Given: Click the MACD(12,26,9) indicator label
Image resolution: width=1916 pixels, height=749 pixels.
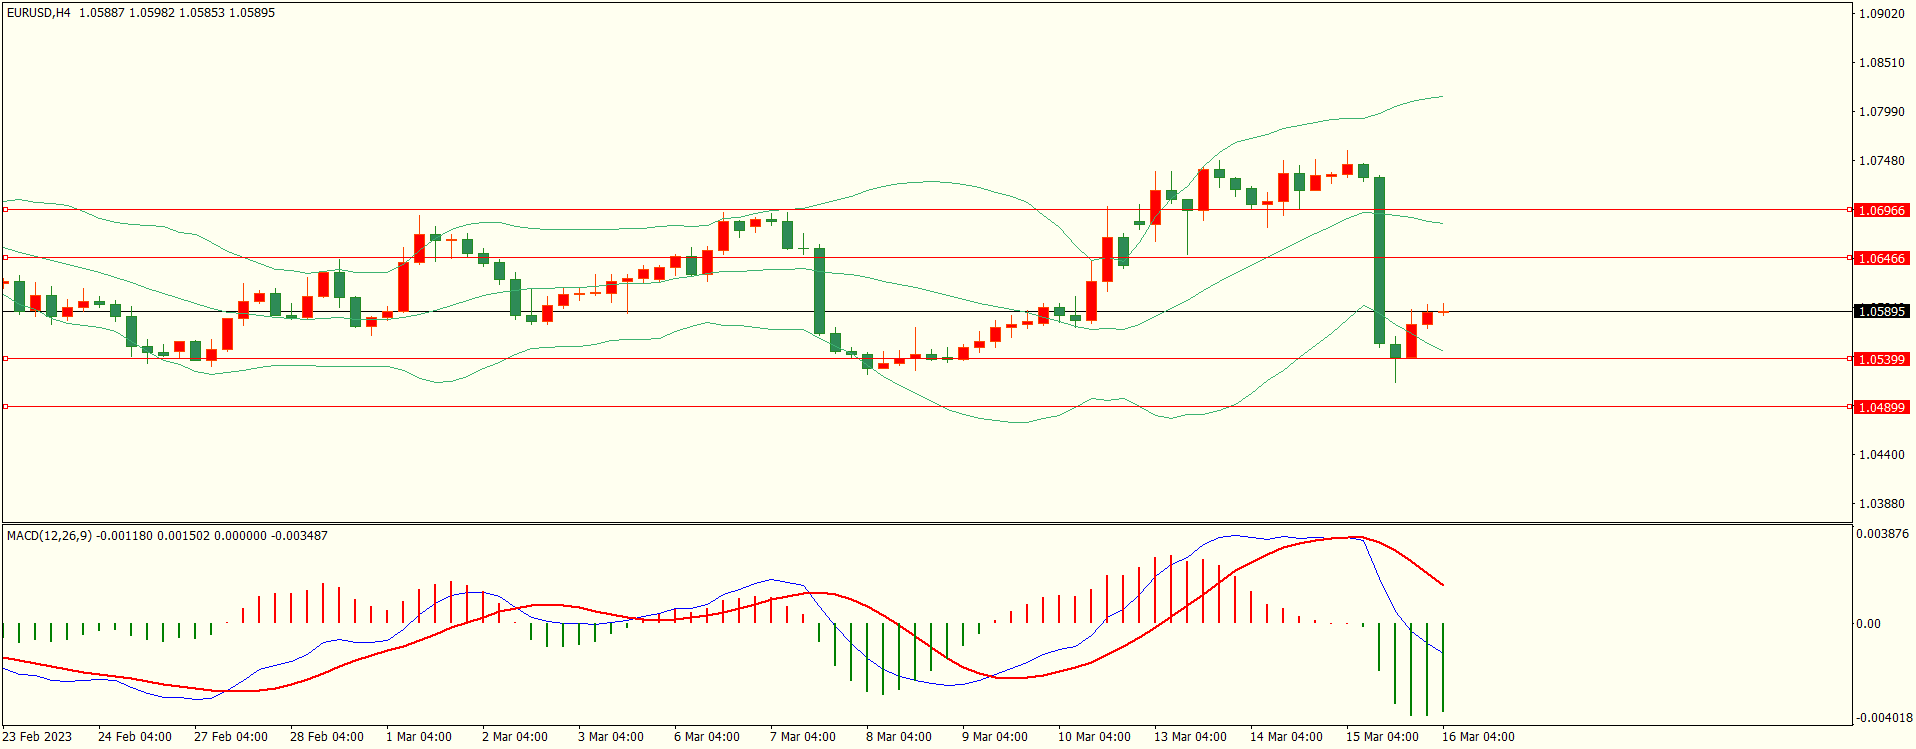Looking at the screenshot, I should tap(49, 536).
